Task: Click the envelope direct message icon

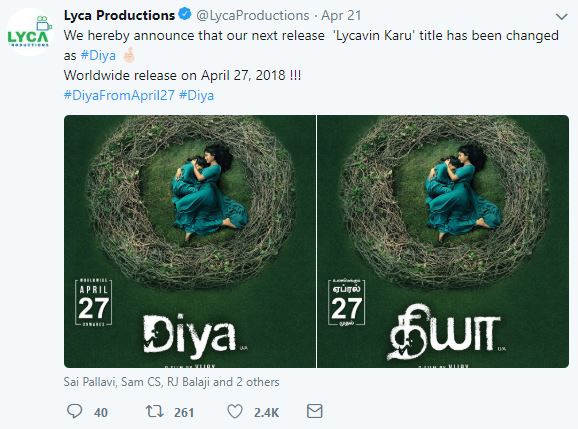Action: pos(315,411)
